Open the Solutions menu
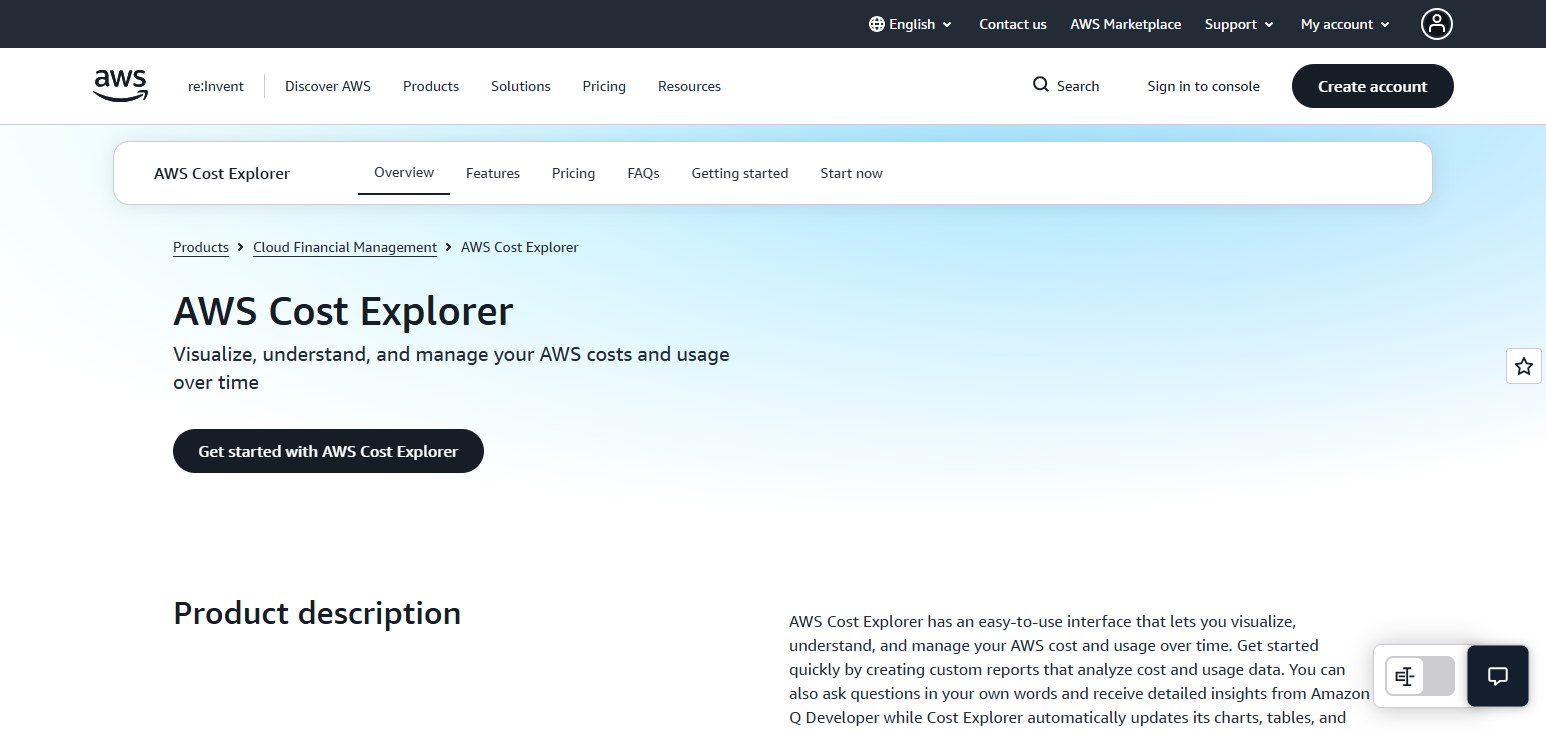This screenshot has height=732, width=1546. (521, 86)
